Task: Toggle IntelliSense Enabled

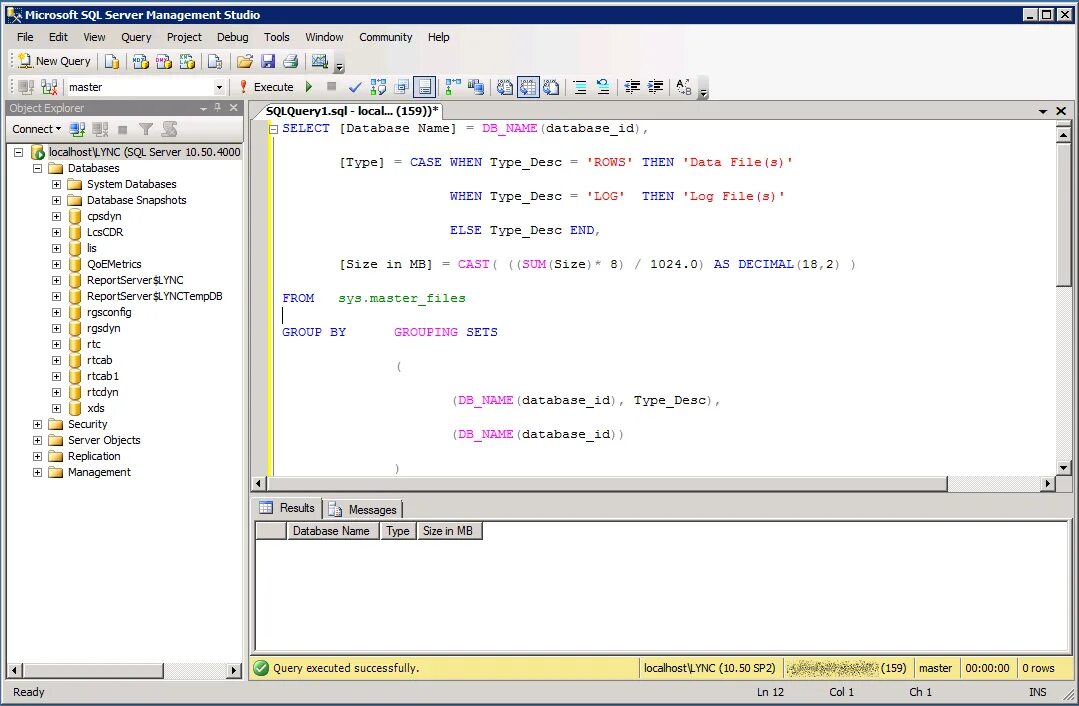Action: pyautogui.click(x=425, y=87)
